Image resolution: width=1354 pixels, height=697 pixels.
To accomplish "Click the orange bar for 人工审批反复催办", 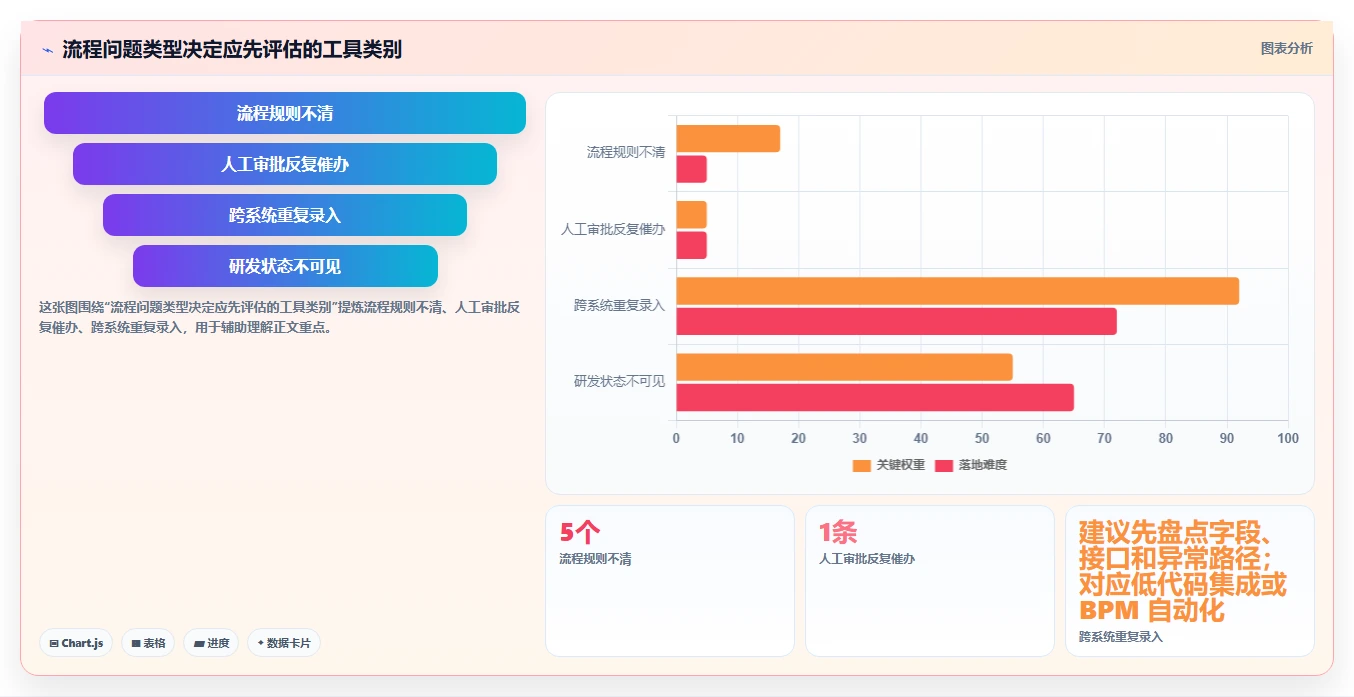I will [692, 215].
